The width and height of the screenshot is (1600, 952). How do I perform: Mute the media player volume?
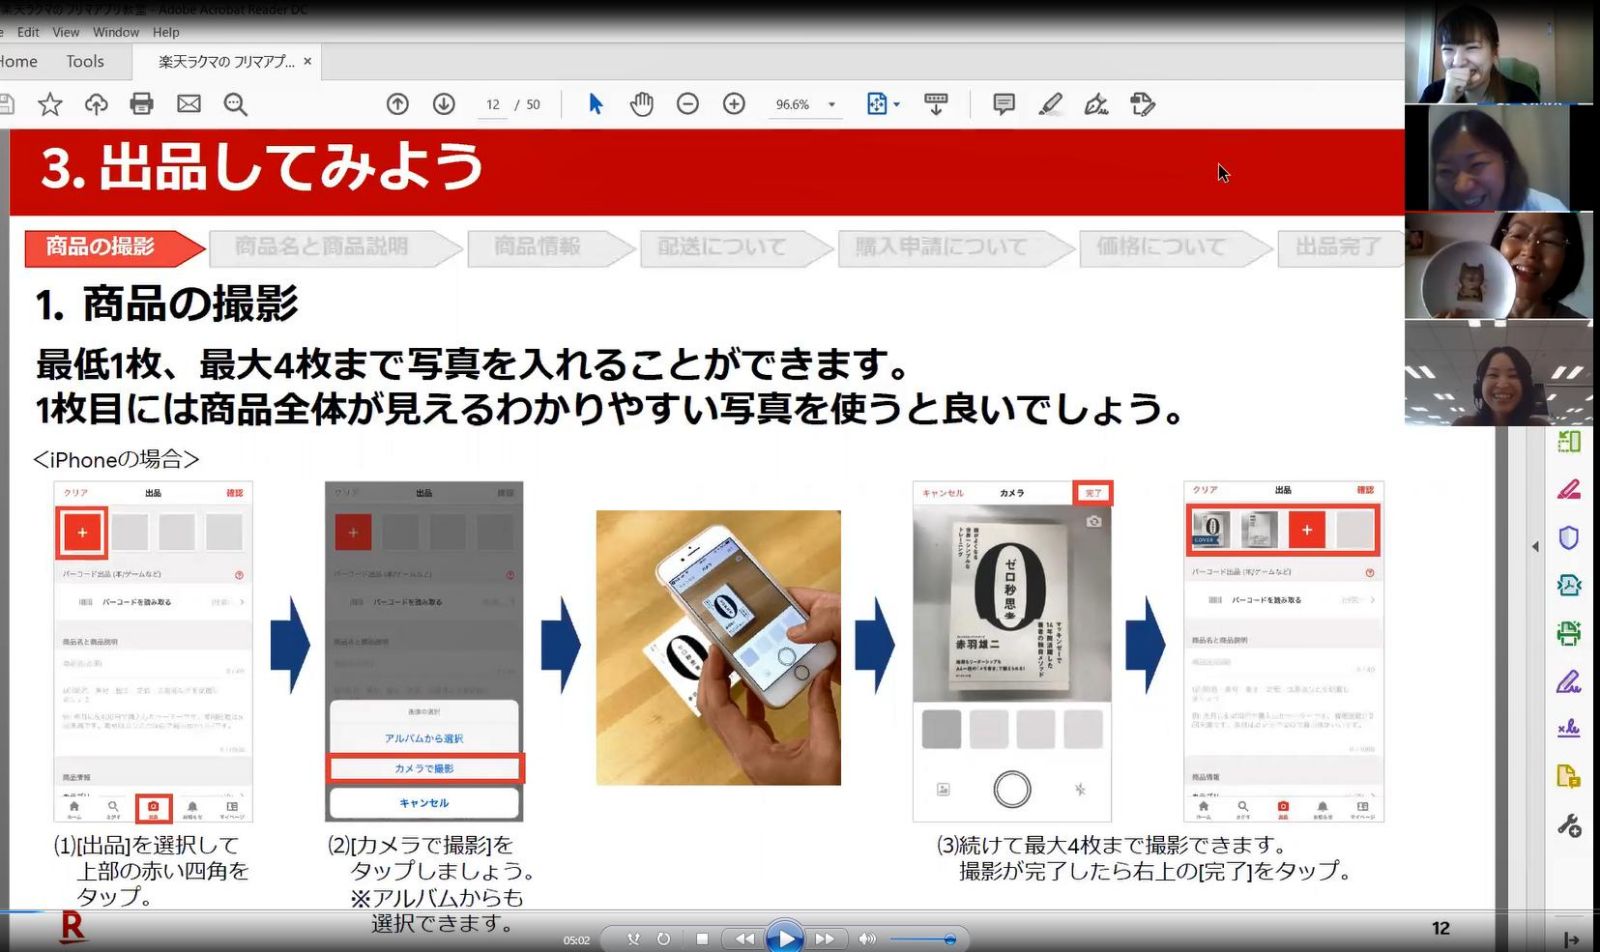click(x=867, y=939)
